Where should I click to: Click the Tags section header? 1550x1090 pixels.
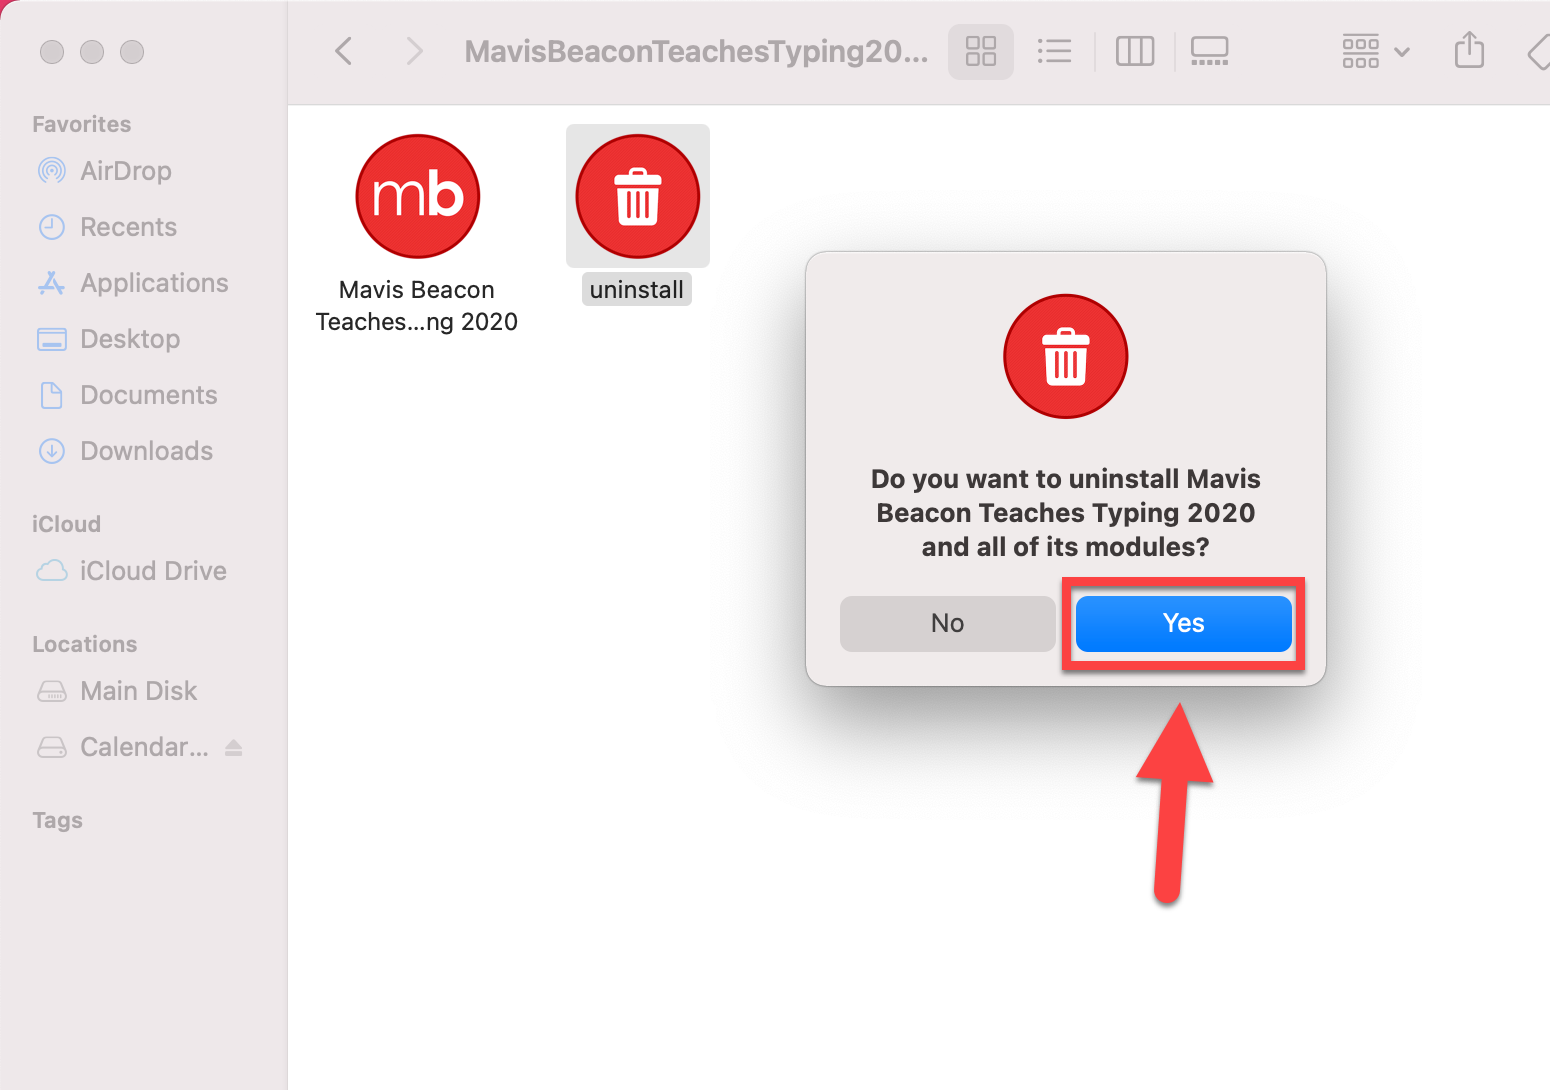(x=57, y=820)
